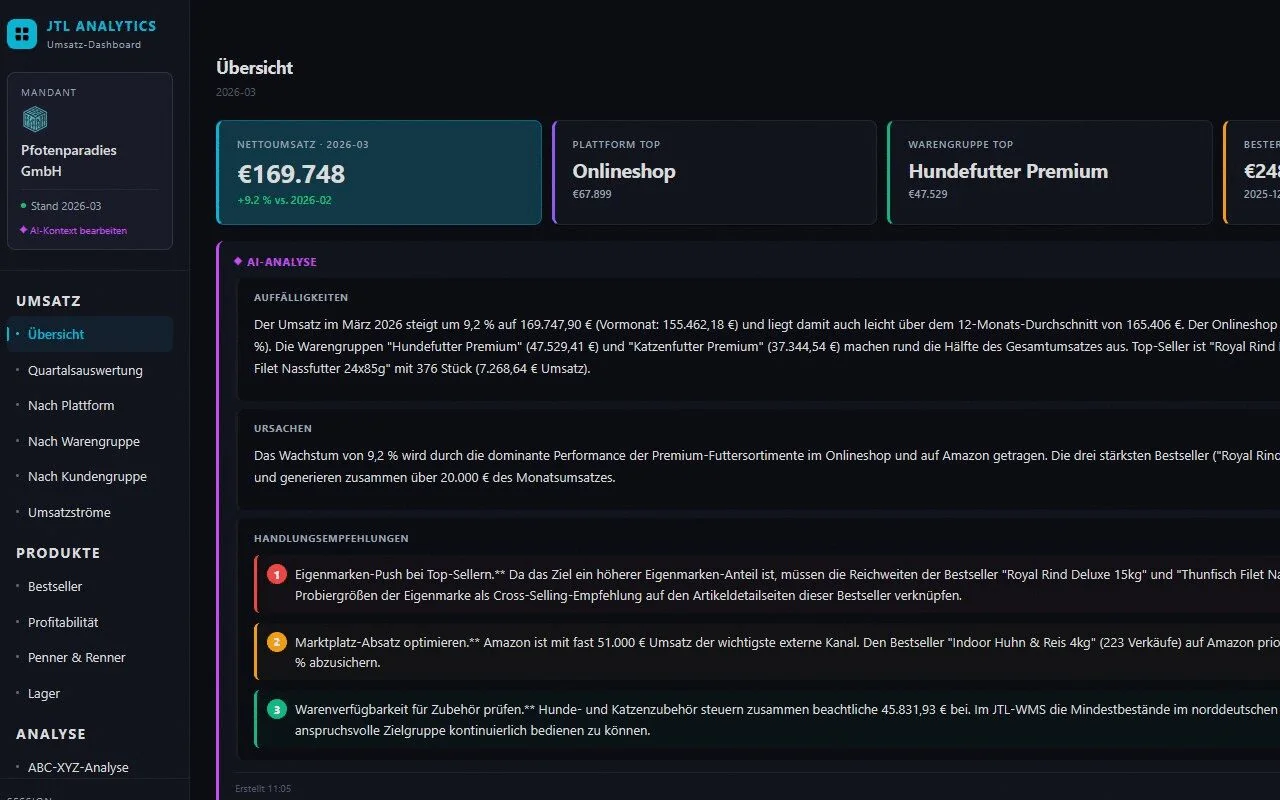Click the red badge 1 on the Eigenmarken recommendation
Screen dimensions: 1280x800
277,574
